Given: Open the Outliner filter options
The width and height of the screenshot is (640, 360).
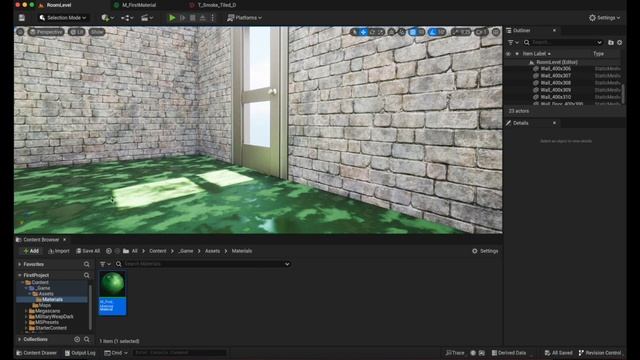Looking at the screenshot, I should click(x=513, y=42).
